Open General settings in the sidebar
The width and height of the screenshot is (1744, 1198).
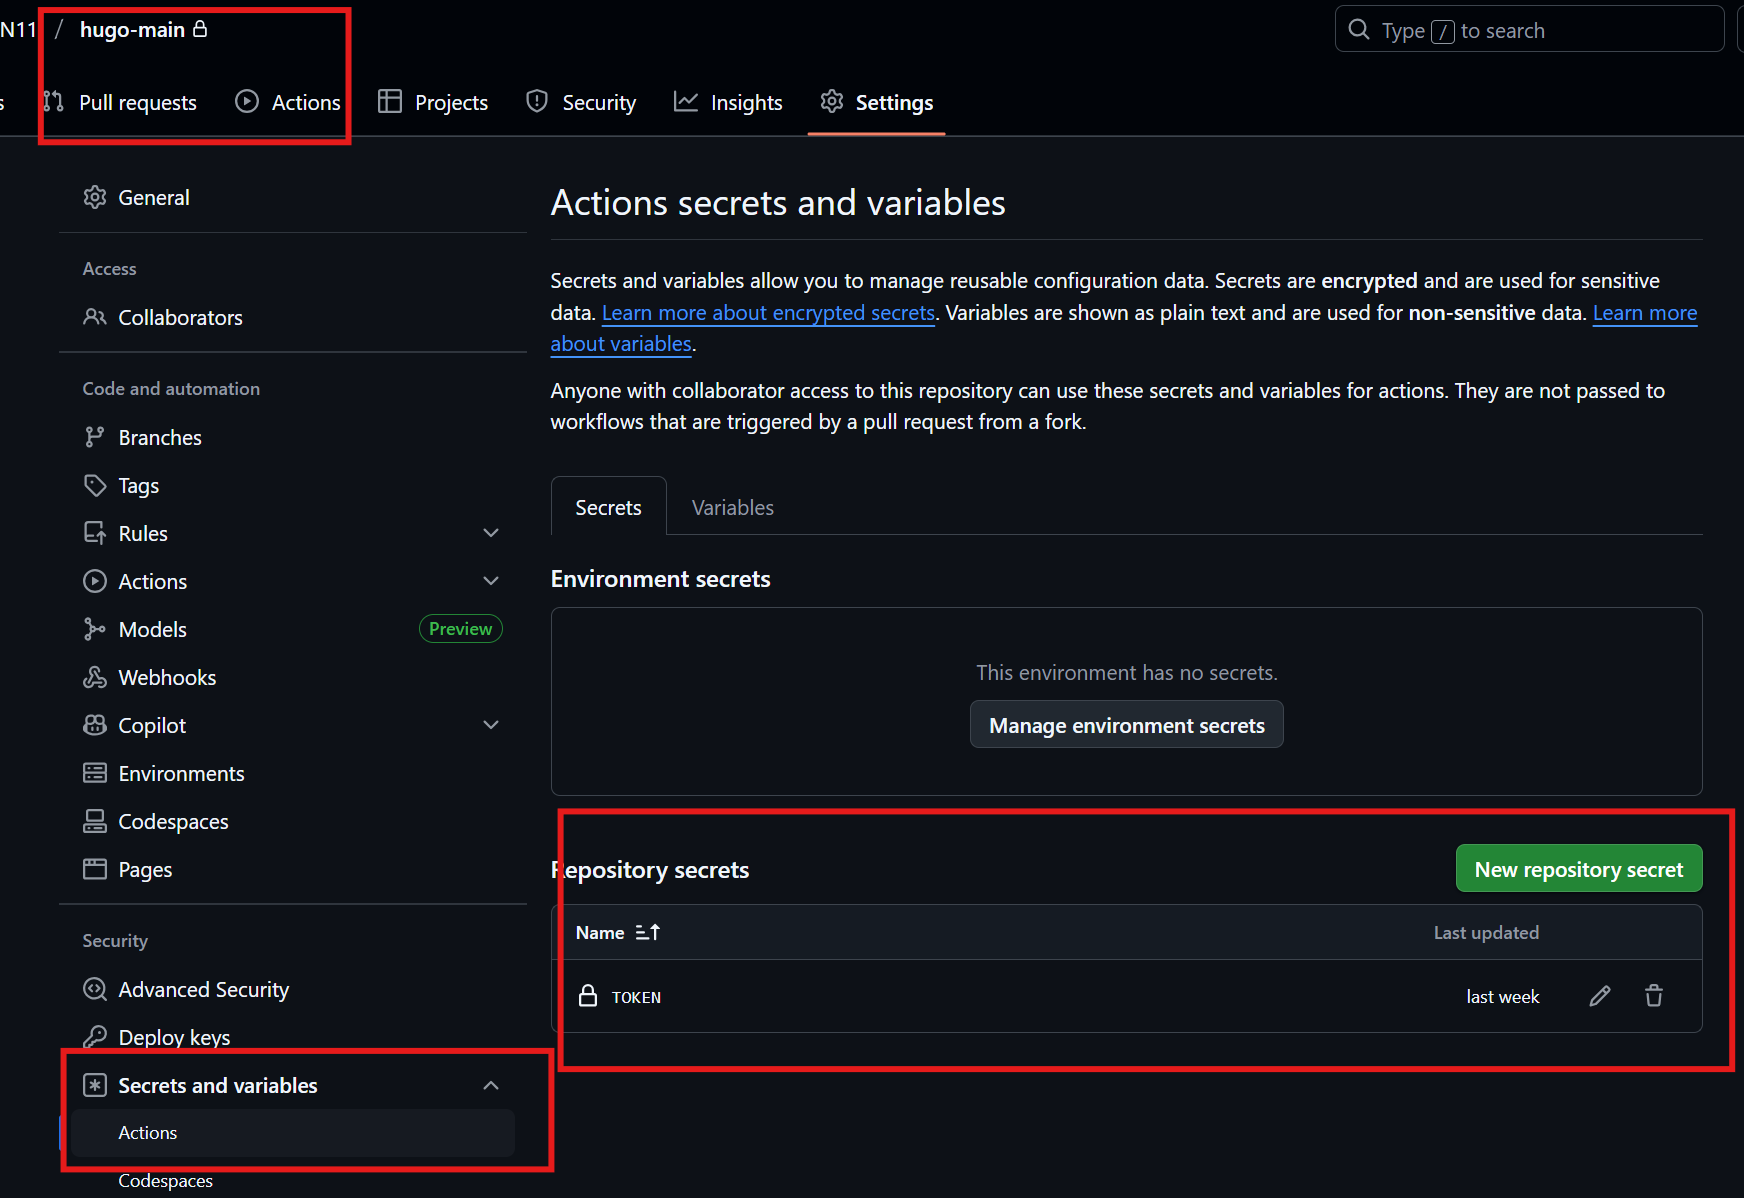[293, 198]
